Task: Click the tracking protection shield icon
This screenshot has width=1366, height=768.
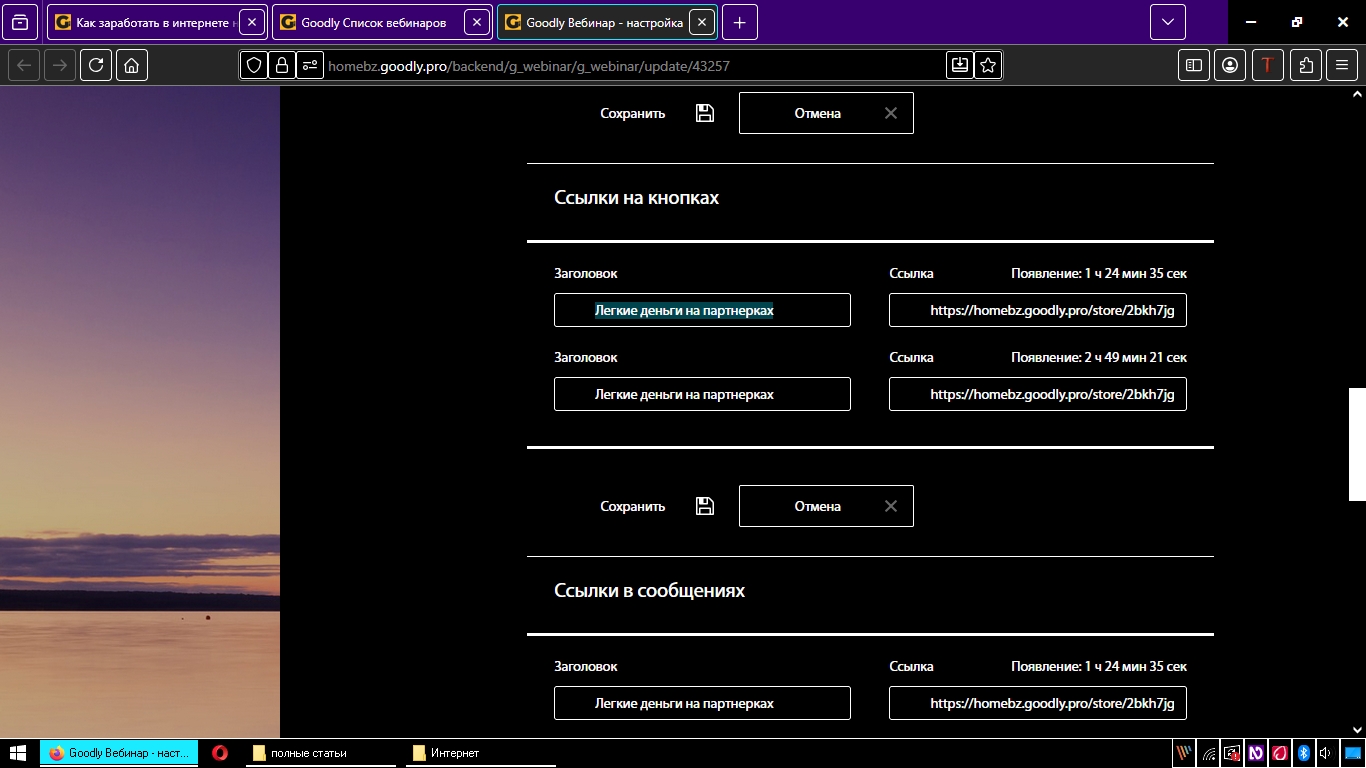Action: click(x=254, y=65)
